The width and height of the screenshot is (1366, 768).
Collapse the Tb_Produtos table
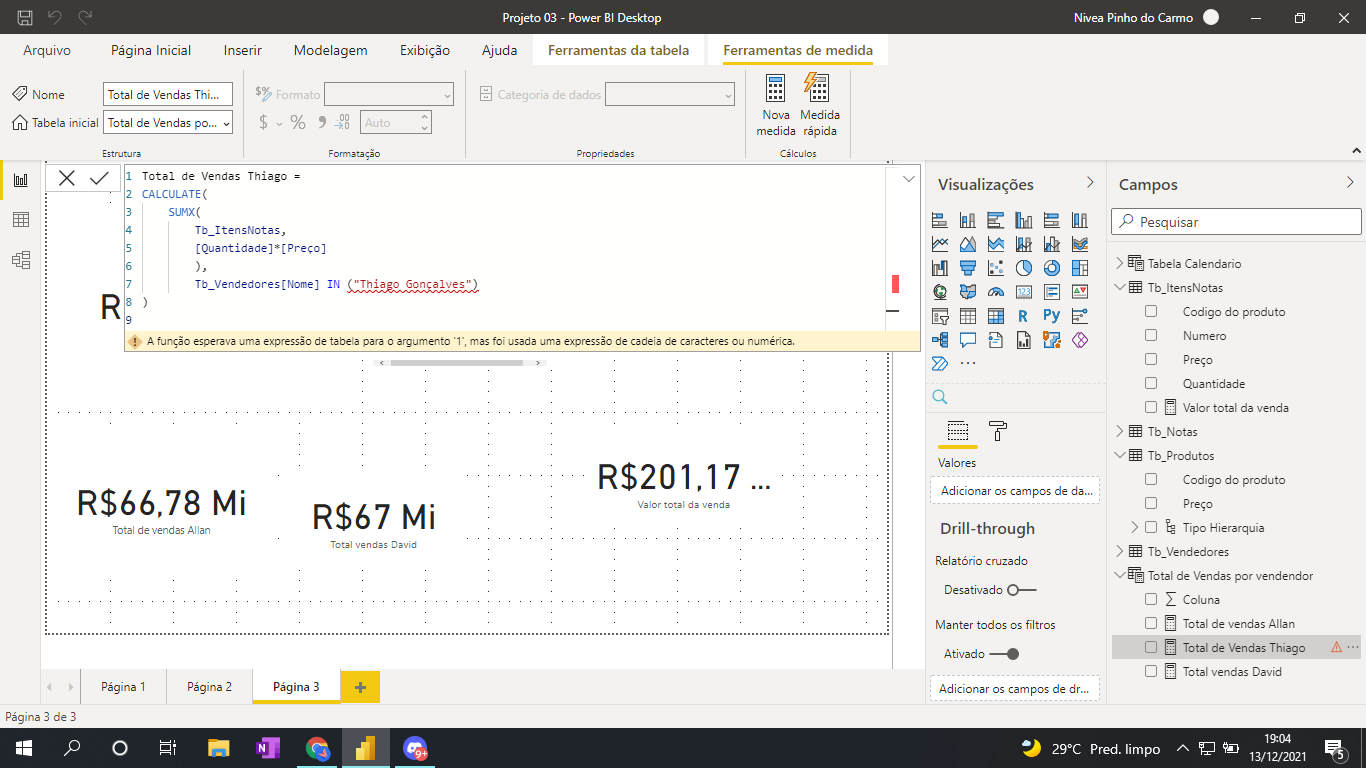point(1119,456)
